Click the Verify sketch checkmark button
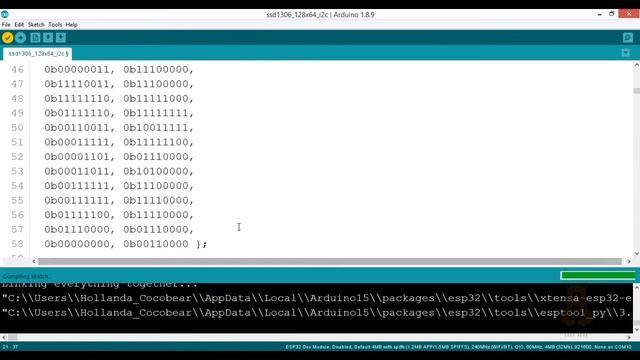Screen dimensions: 640x360 tap(8, 38)
